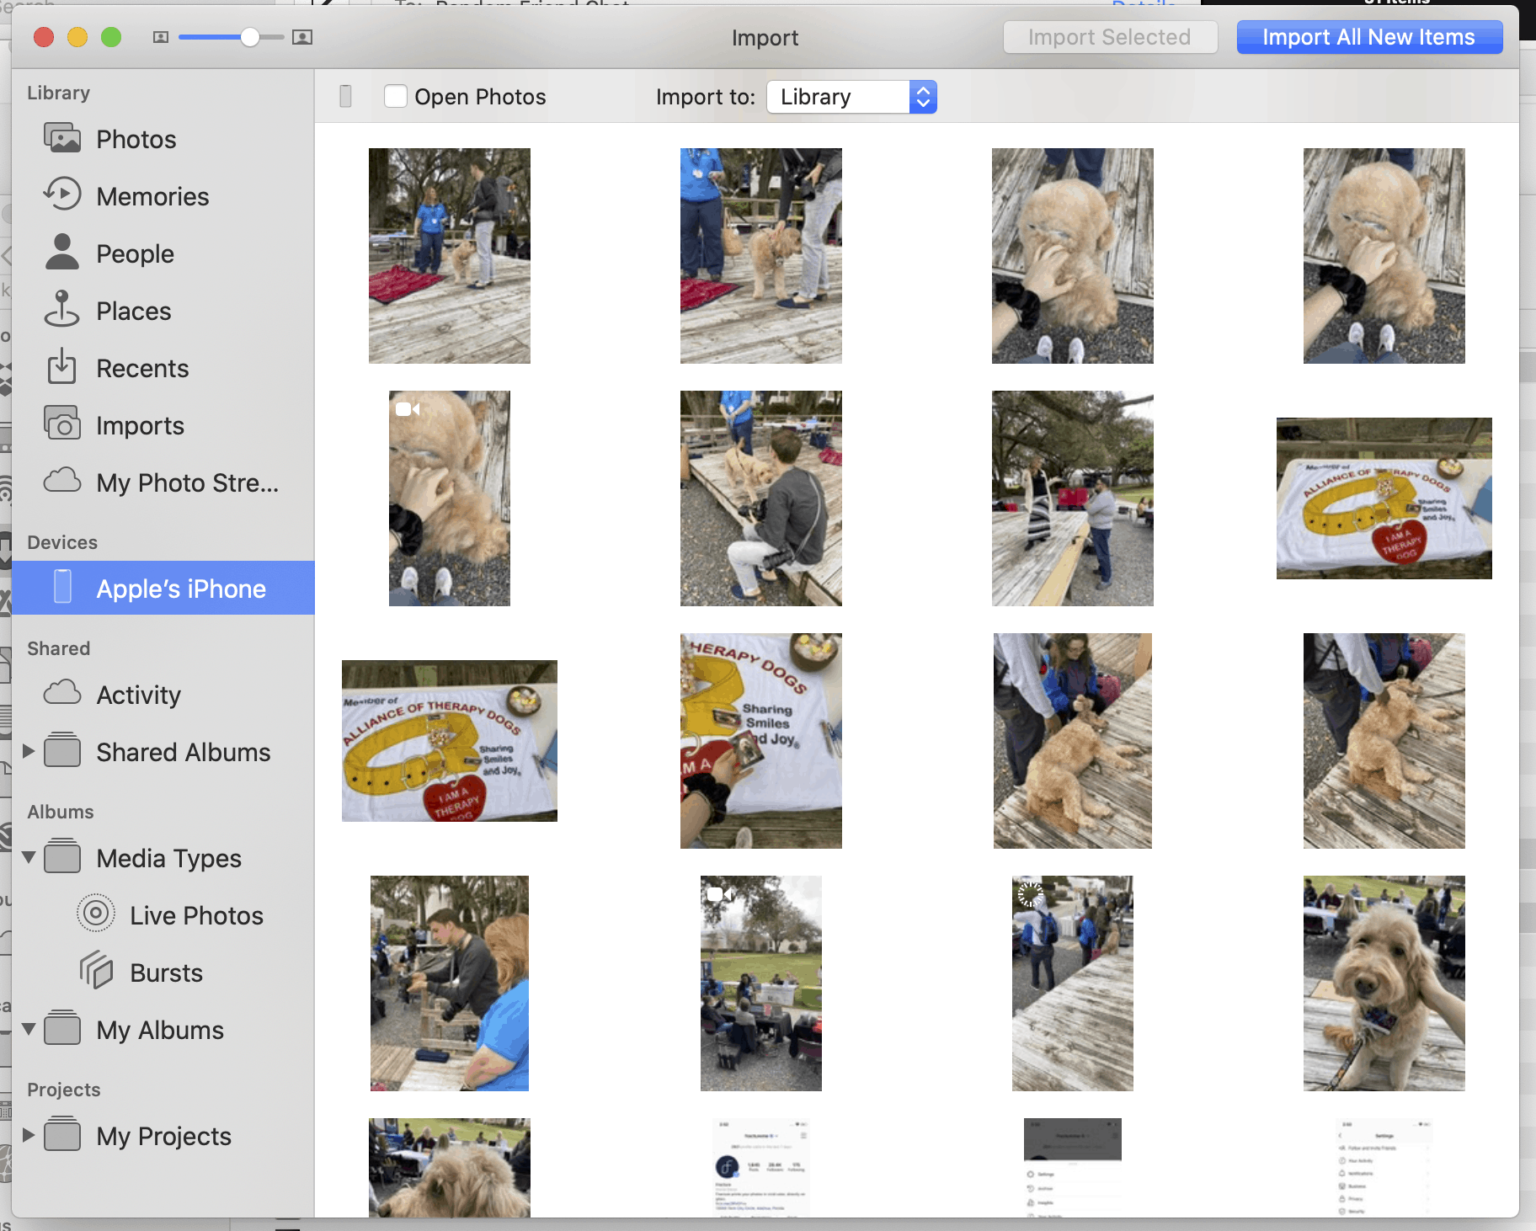Select Apple's iPhone under Devices

[180, 588]
